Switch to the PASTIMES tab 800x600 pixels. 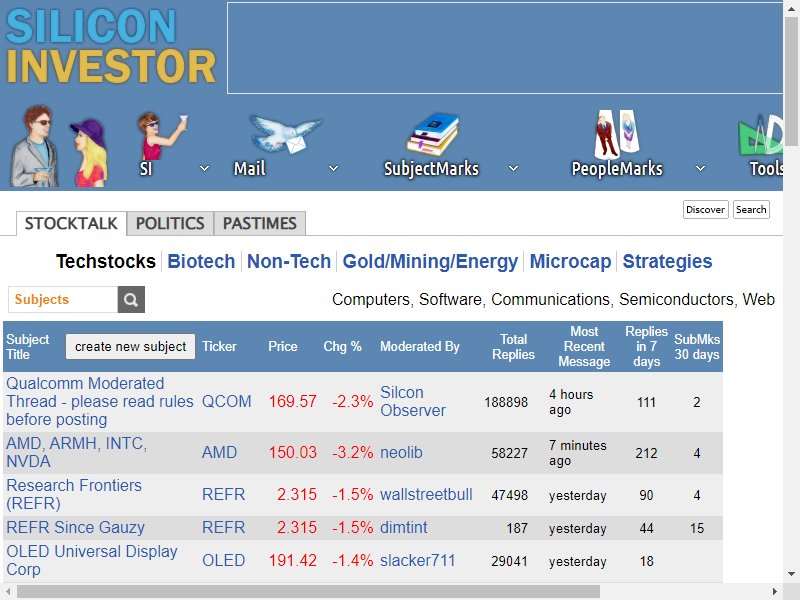point(260,223)
